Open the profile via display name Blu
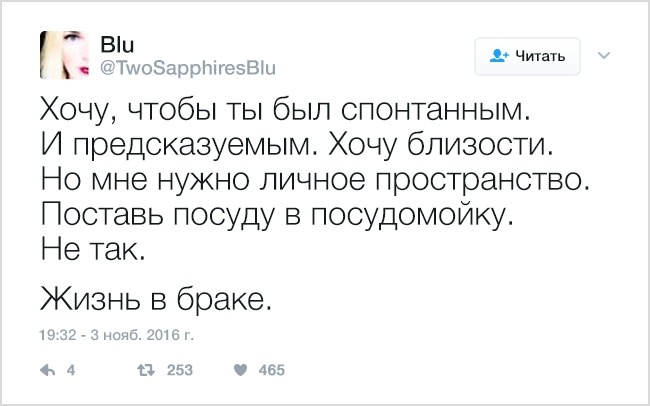Image resolution: width=650 pixels, height=406 pixels. click(116, 45)
